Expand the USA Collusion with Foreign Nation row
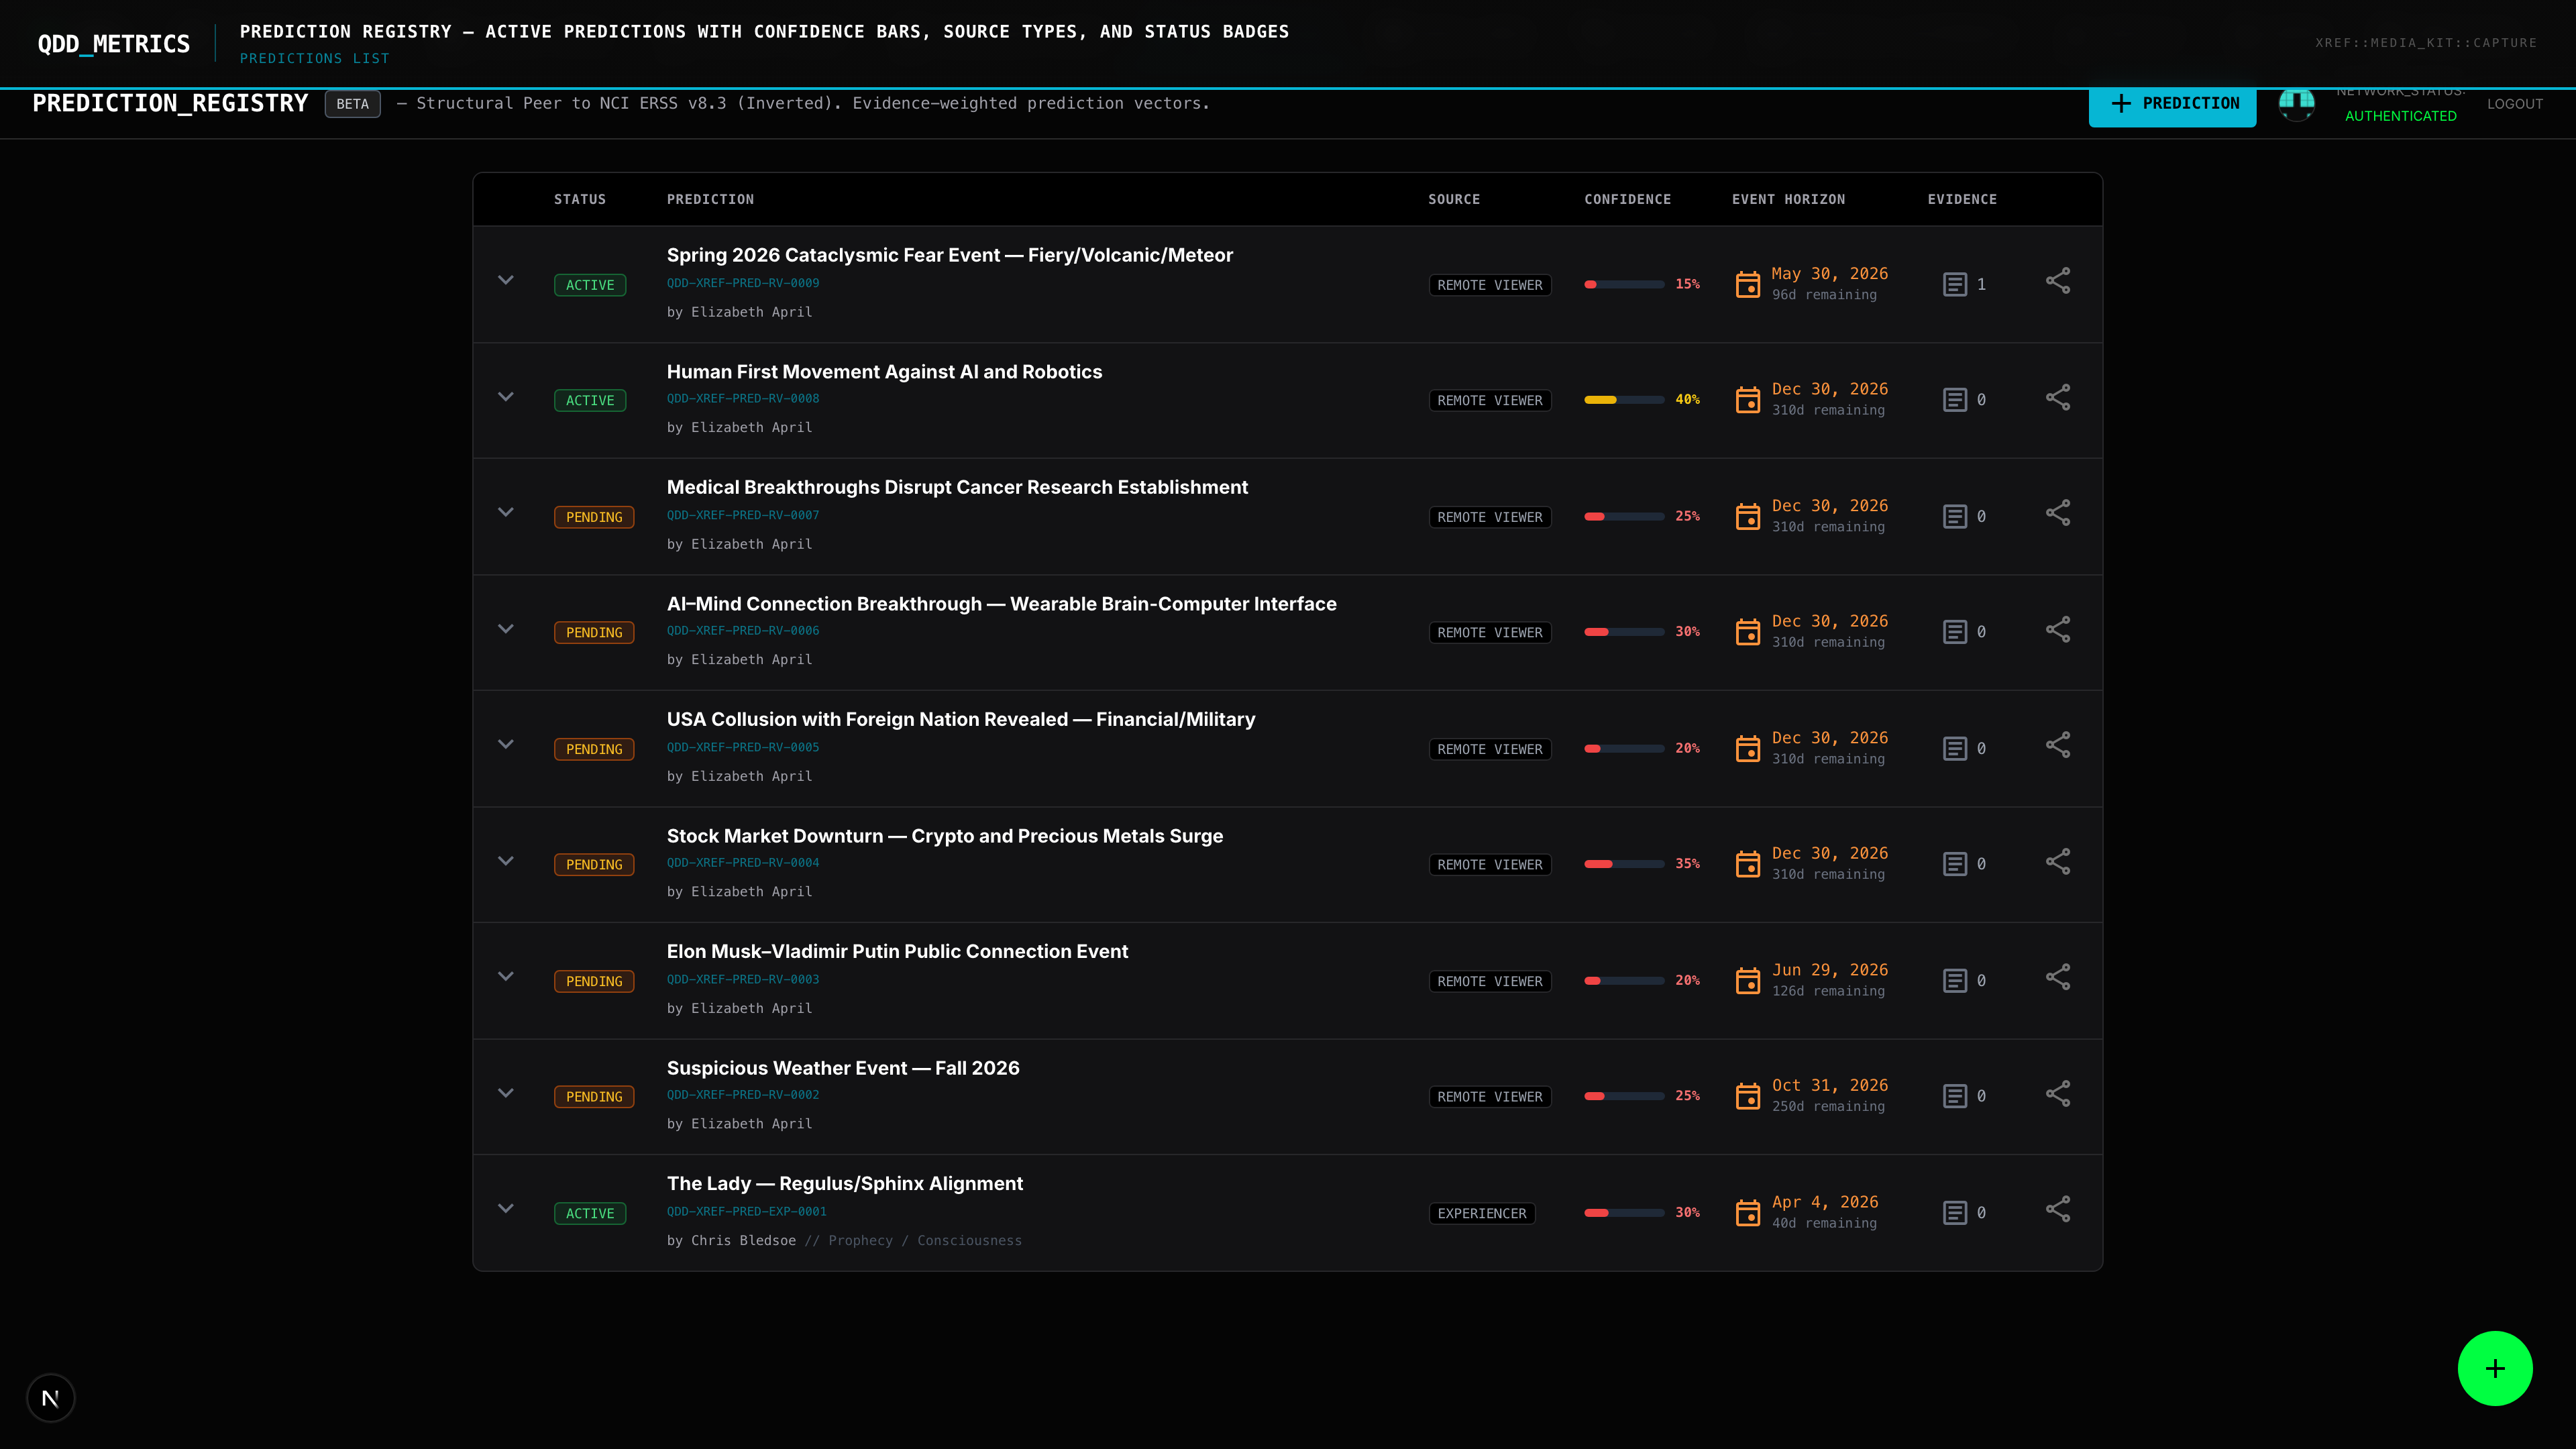2576x1449 pixels. coord(506,744)
